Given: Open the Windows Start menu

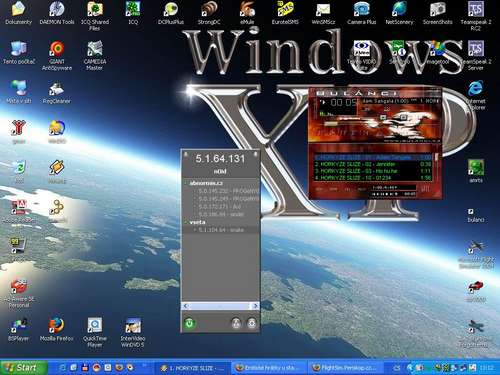Looking at the screenshot, I should pos(23,368).
